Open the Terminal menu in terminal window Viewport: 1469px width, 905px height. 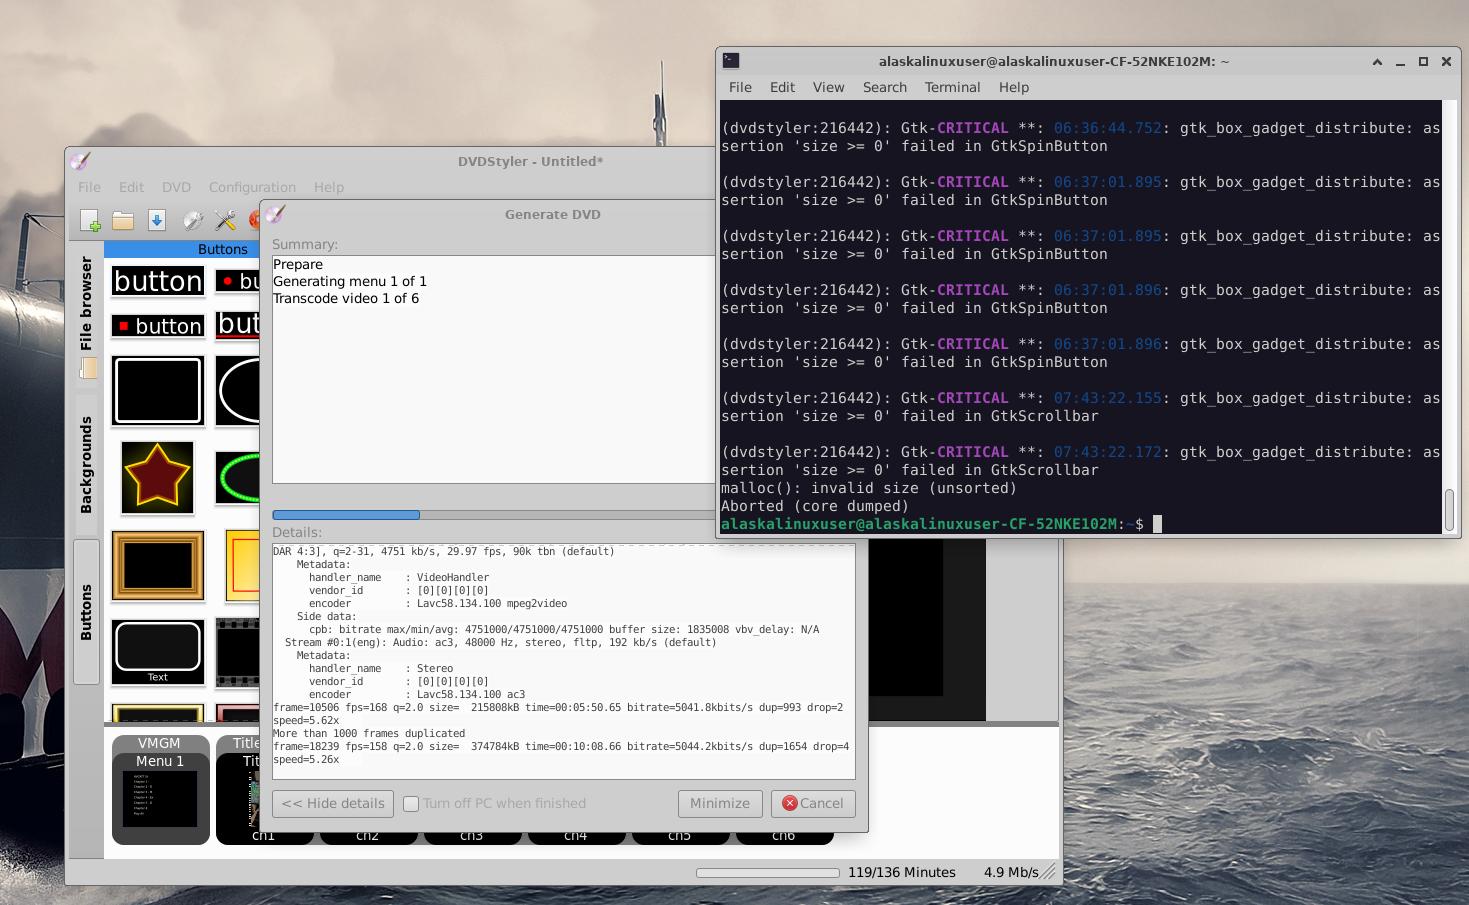point(952,87)
